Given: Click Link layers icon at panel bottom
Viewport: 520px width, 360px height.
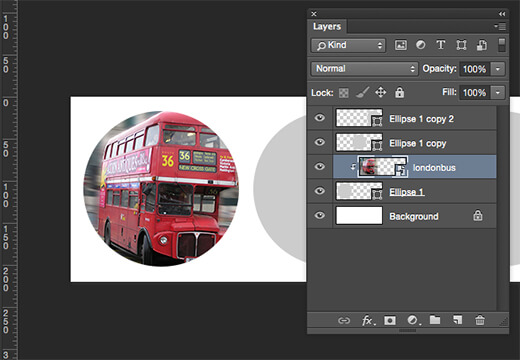Looking at the screenshot, I should click(344, 321).
